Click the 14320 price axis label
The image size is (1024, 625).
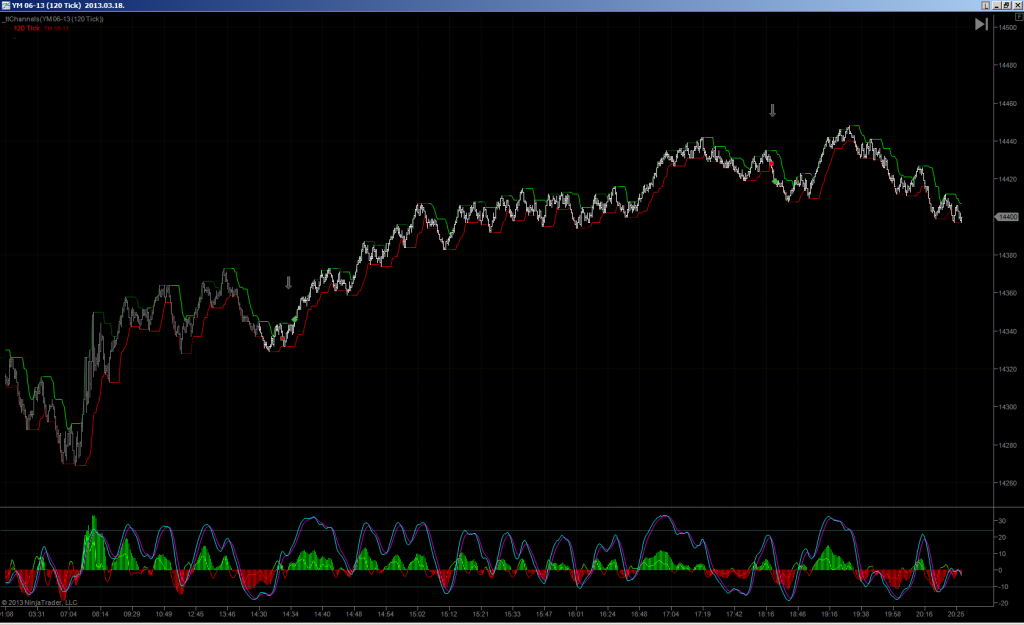coord(1007,369)
